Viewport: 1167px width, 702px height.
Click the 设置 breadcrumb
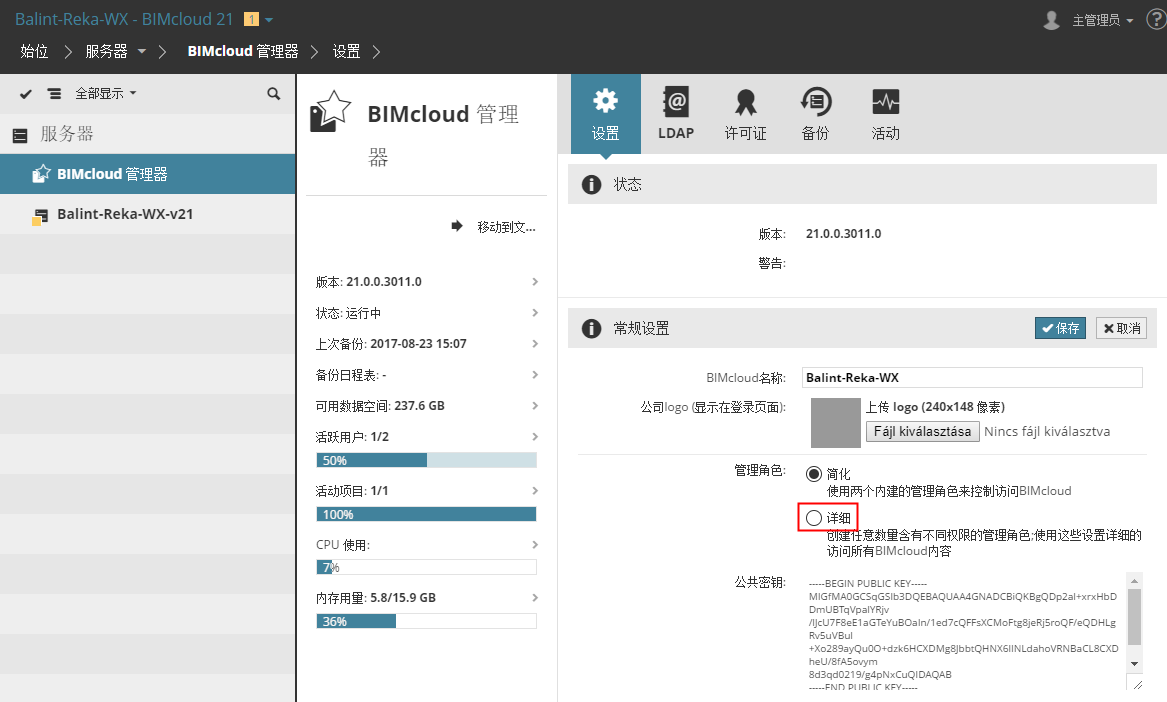[346, 51]
